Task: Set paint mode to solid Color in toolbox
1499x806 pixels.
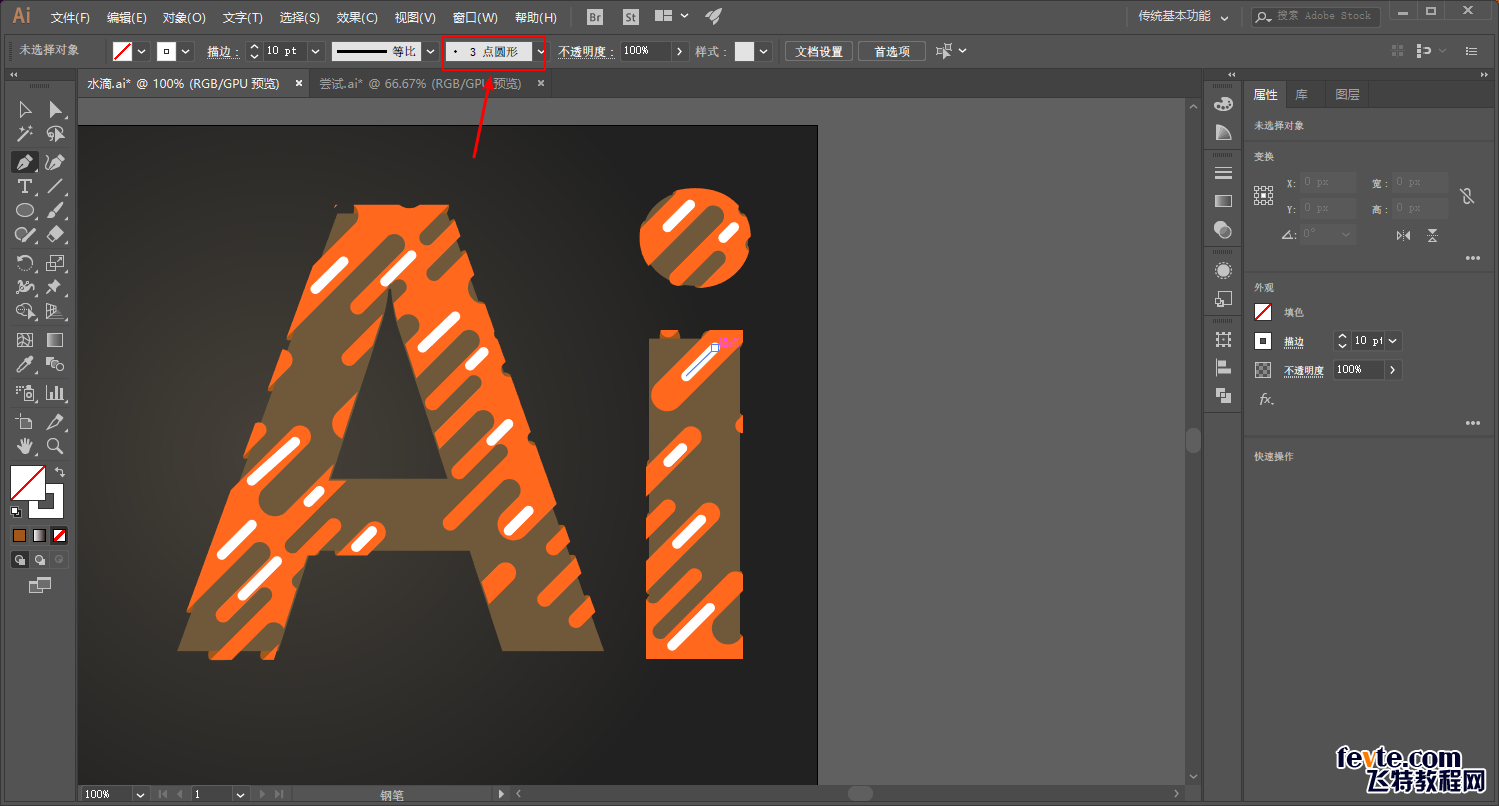Action: [x=19, y=535]
